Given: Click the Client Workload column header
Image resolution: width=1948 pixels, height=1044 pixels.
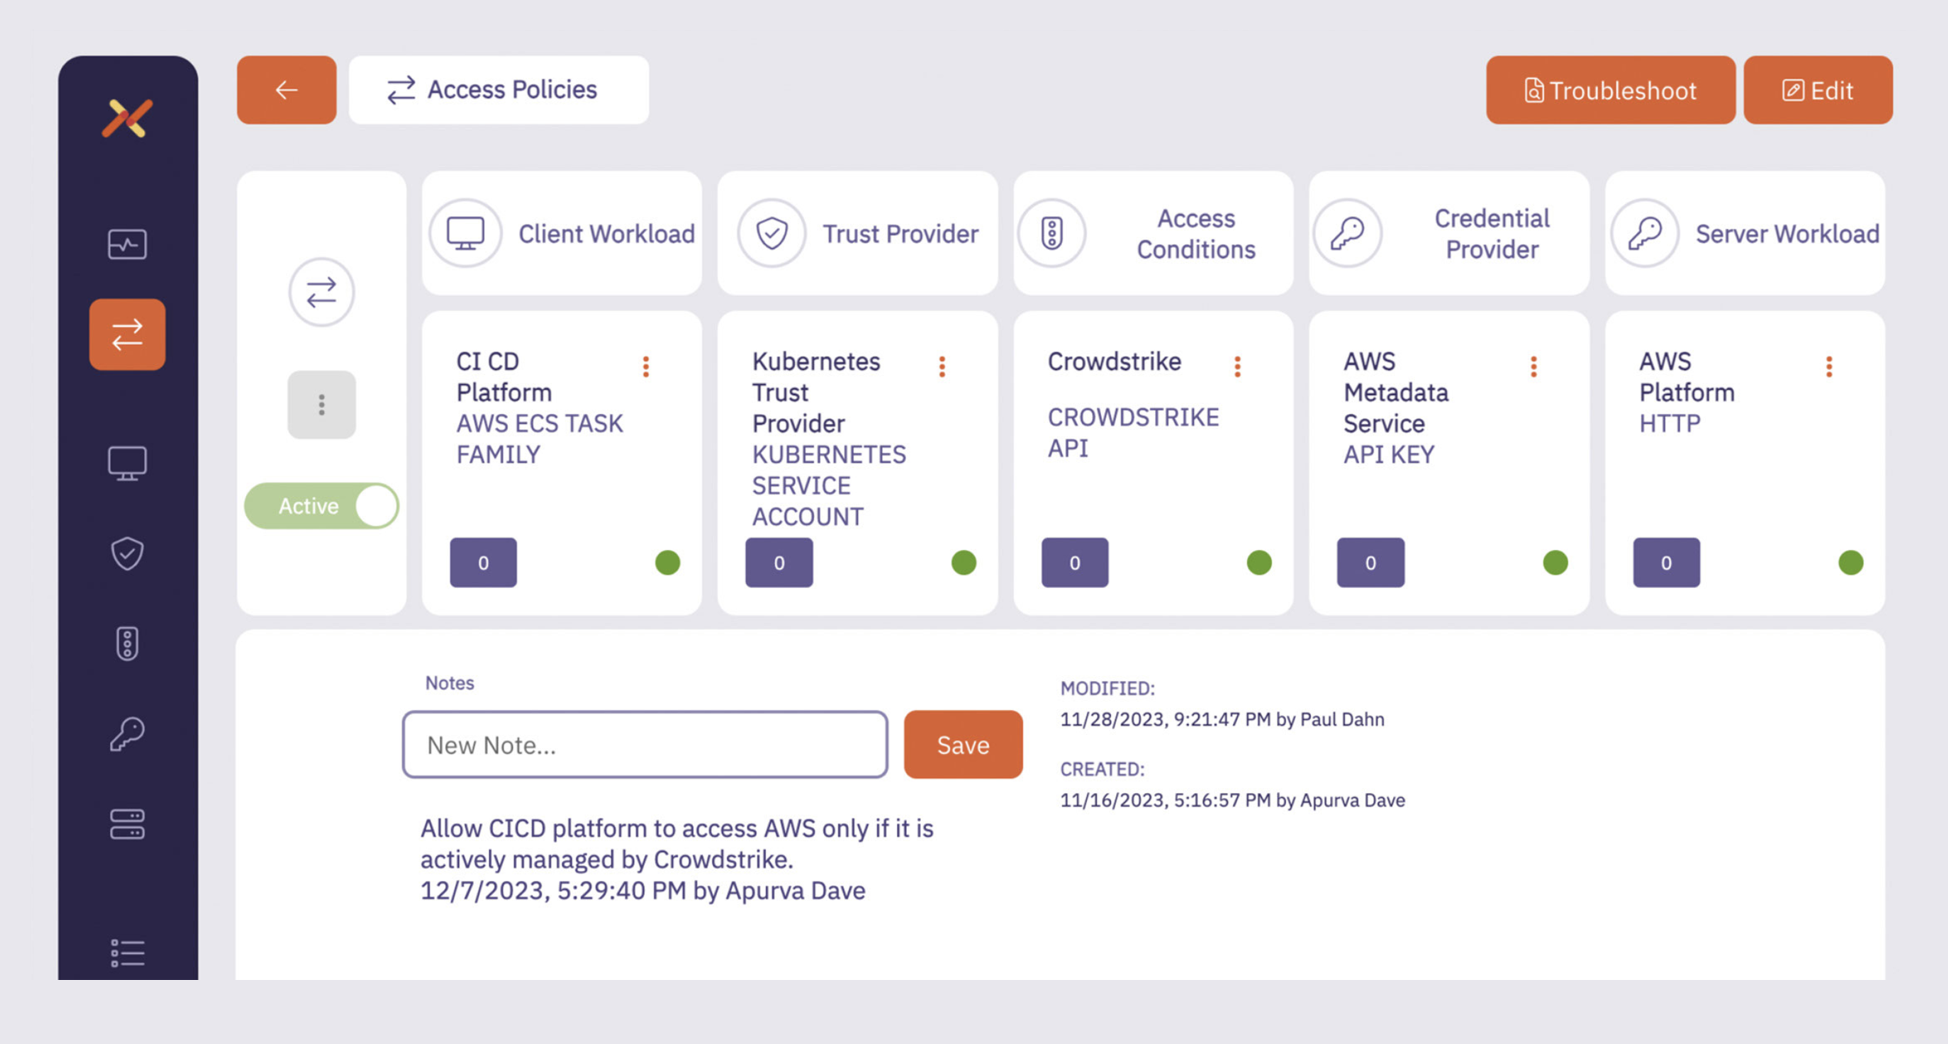Looking at the screenshot, I should (562, 233).
